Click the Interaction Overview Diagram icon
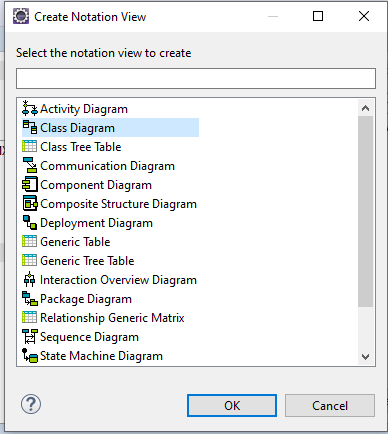 click(30, 279)
